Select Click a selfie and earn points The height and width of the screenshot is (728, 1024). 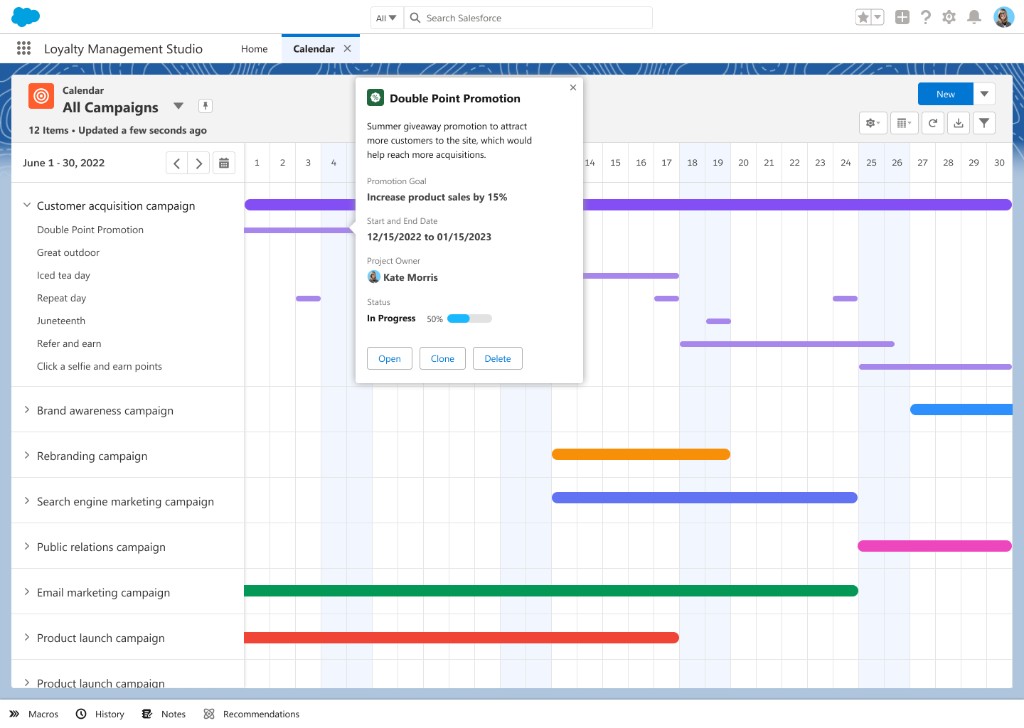[99, 366]
